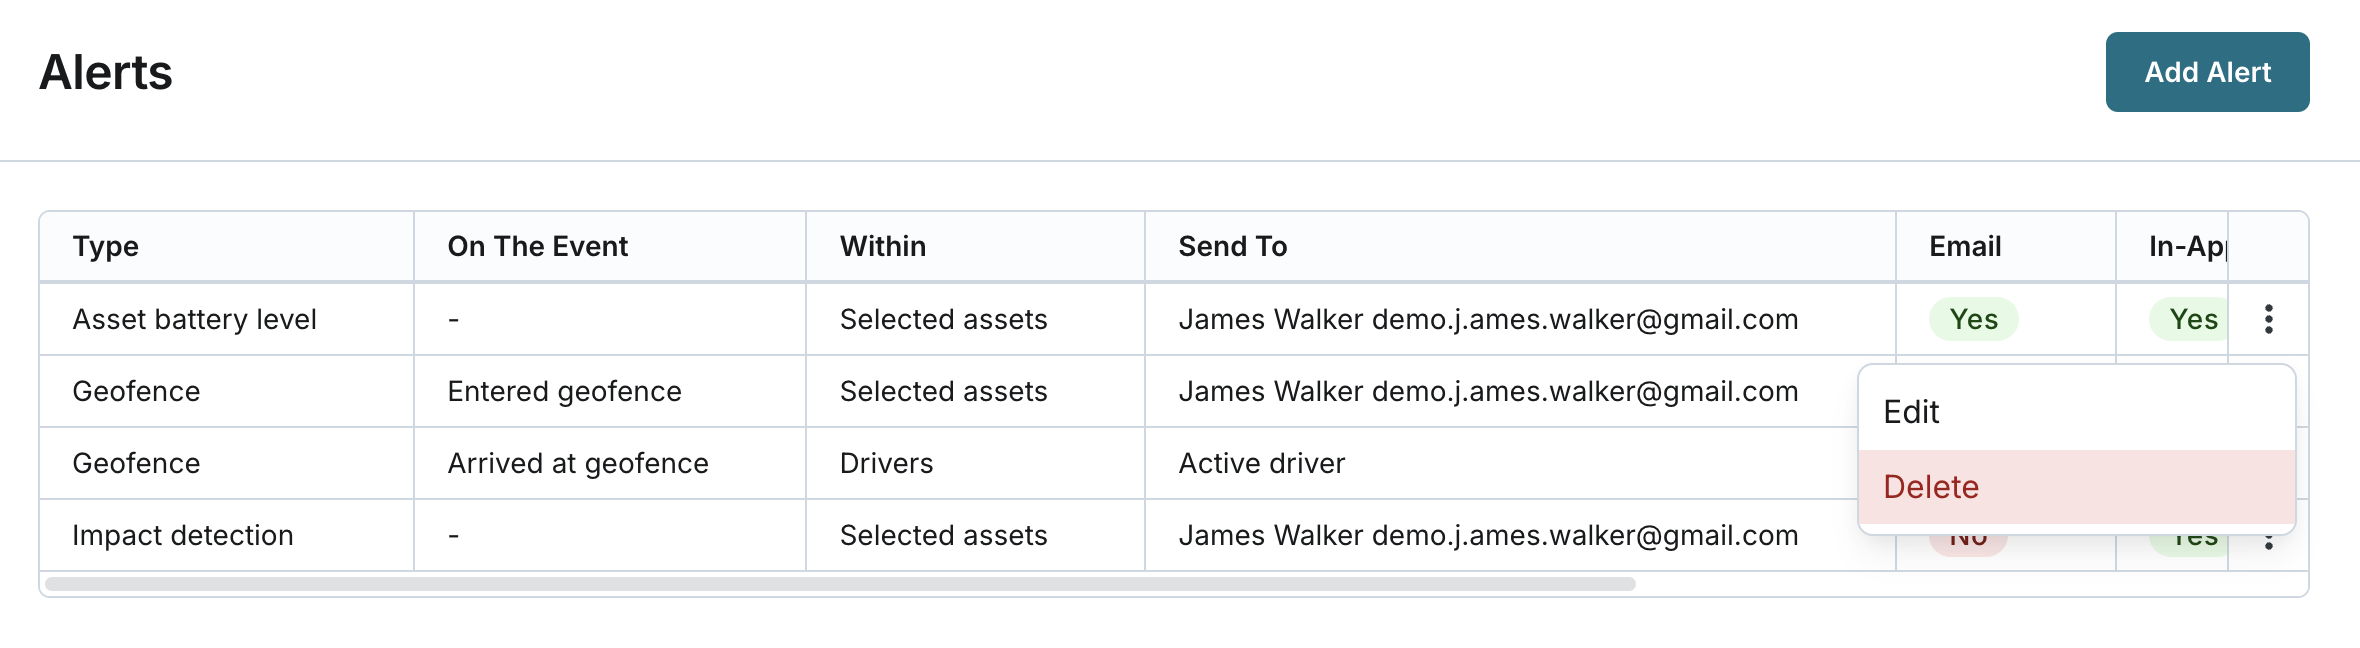Click the Add Alert button
Image resolution: width=2360 pixels, height=648 pixels.
2207,72
